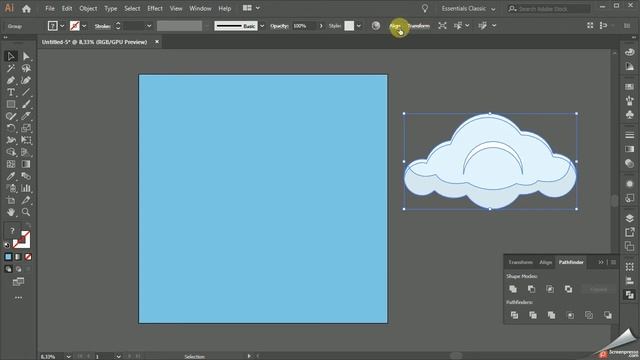The height and width of the screenshot is (360, 640).
Task: Select the Scale tool
Action: point(26,128)
